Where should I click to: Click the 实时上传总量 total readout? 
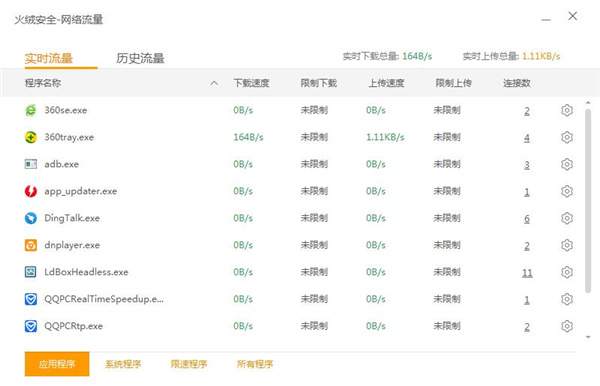[x=511, y=56]
